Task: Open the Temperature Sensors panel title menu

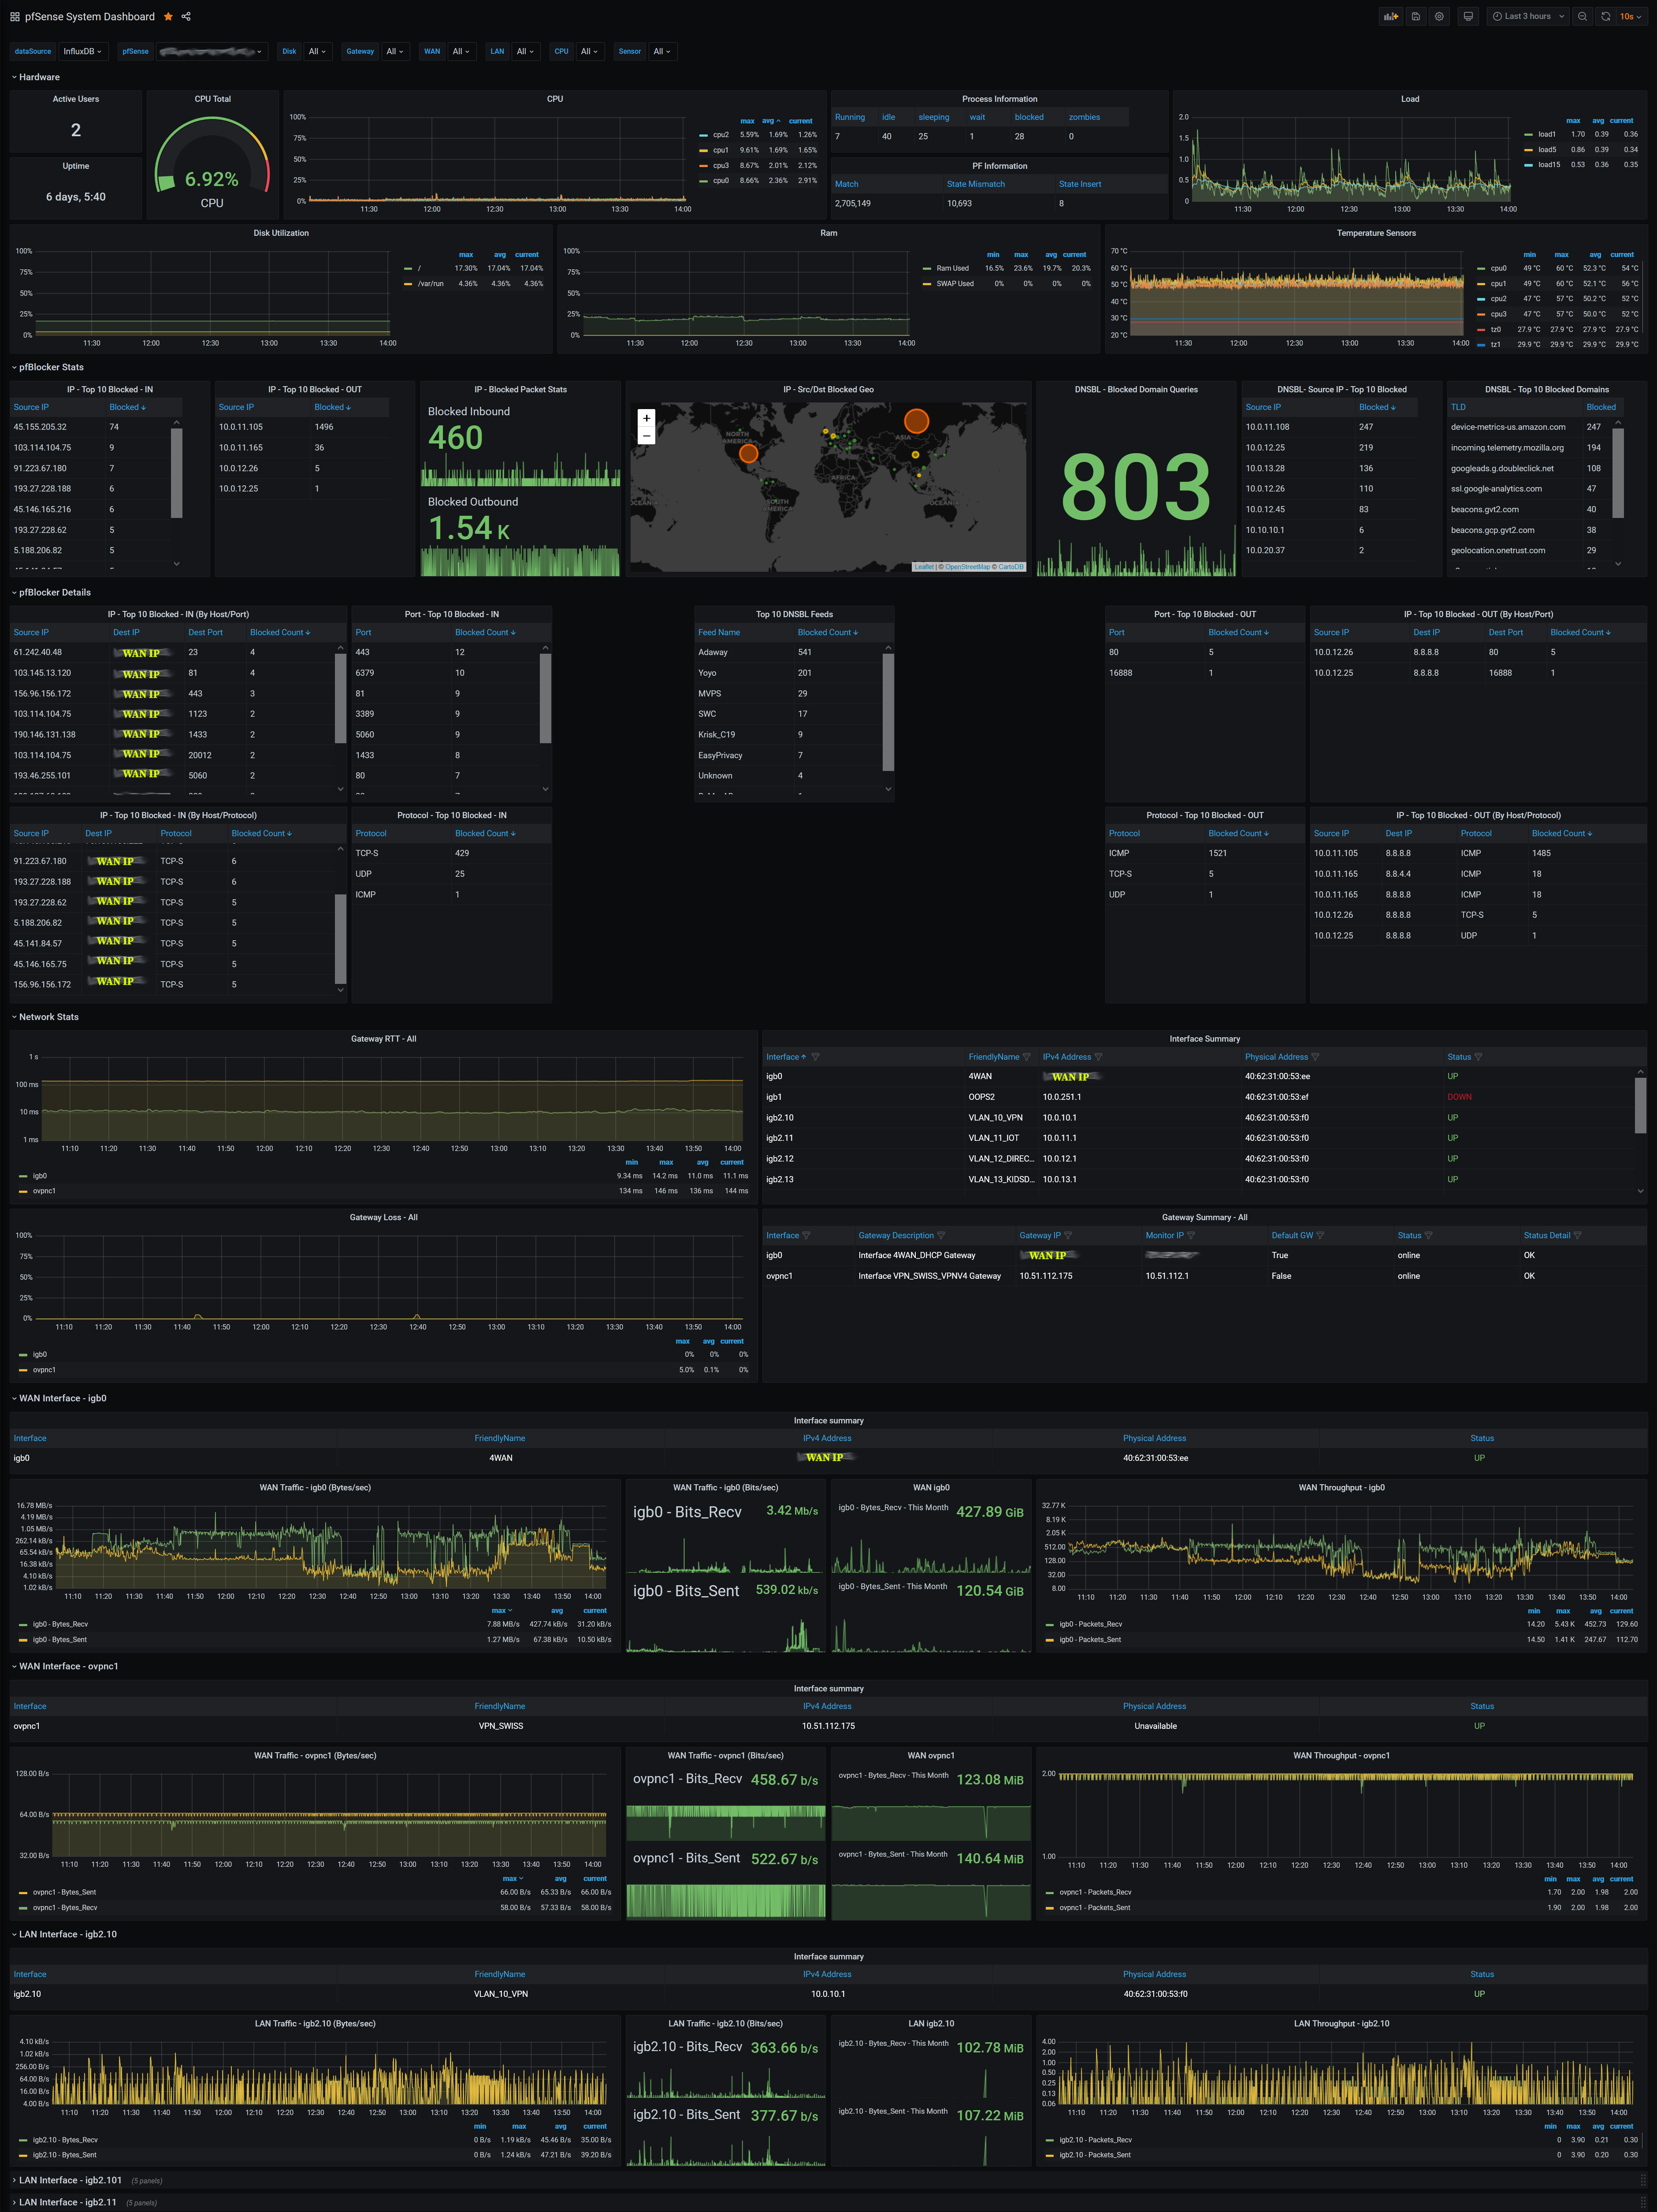Action: tap(1376, 233)
